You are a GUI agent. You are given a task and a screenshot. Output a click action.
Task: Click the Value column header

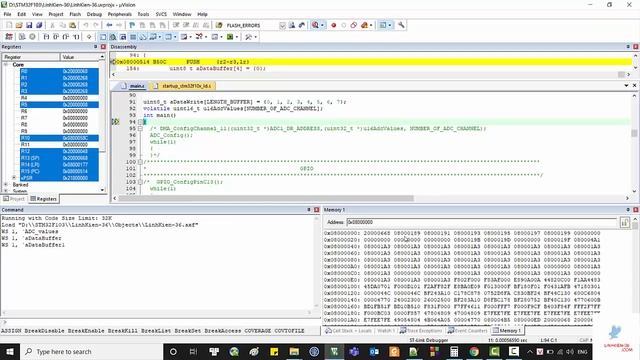click(x=80, y=57)
